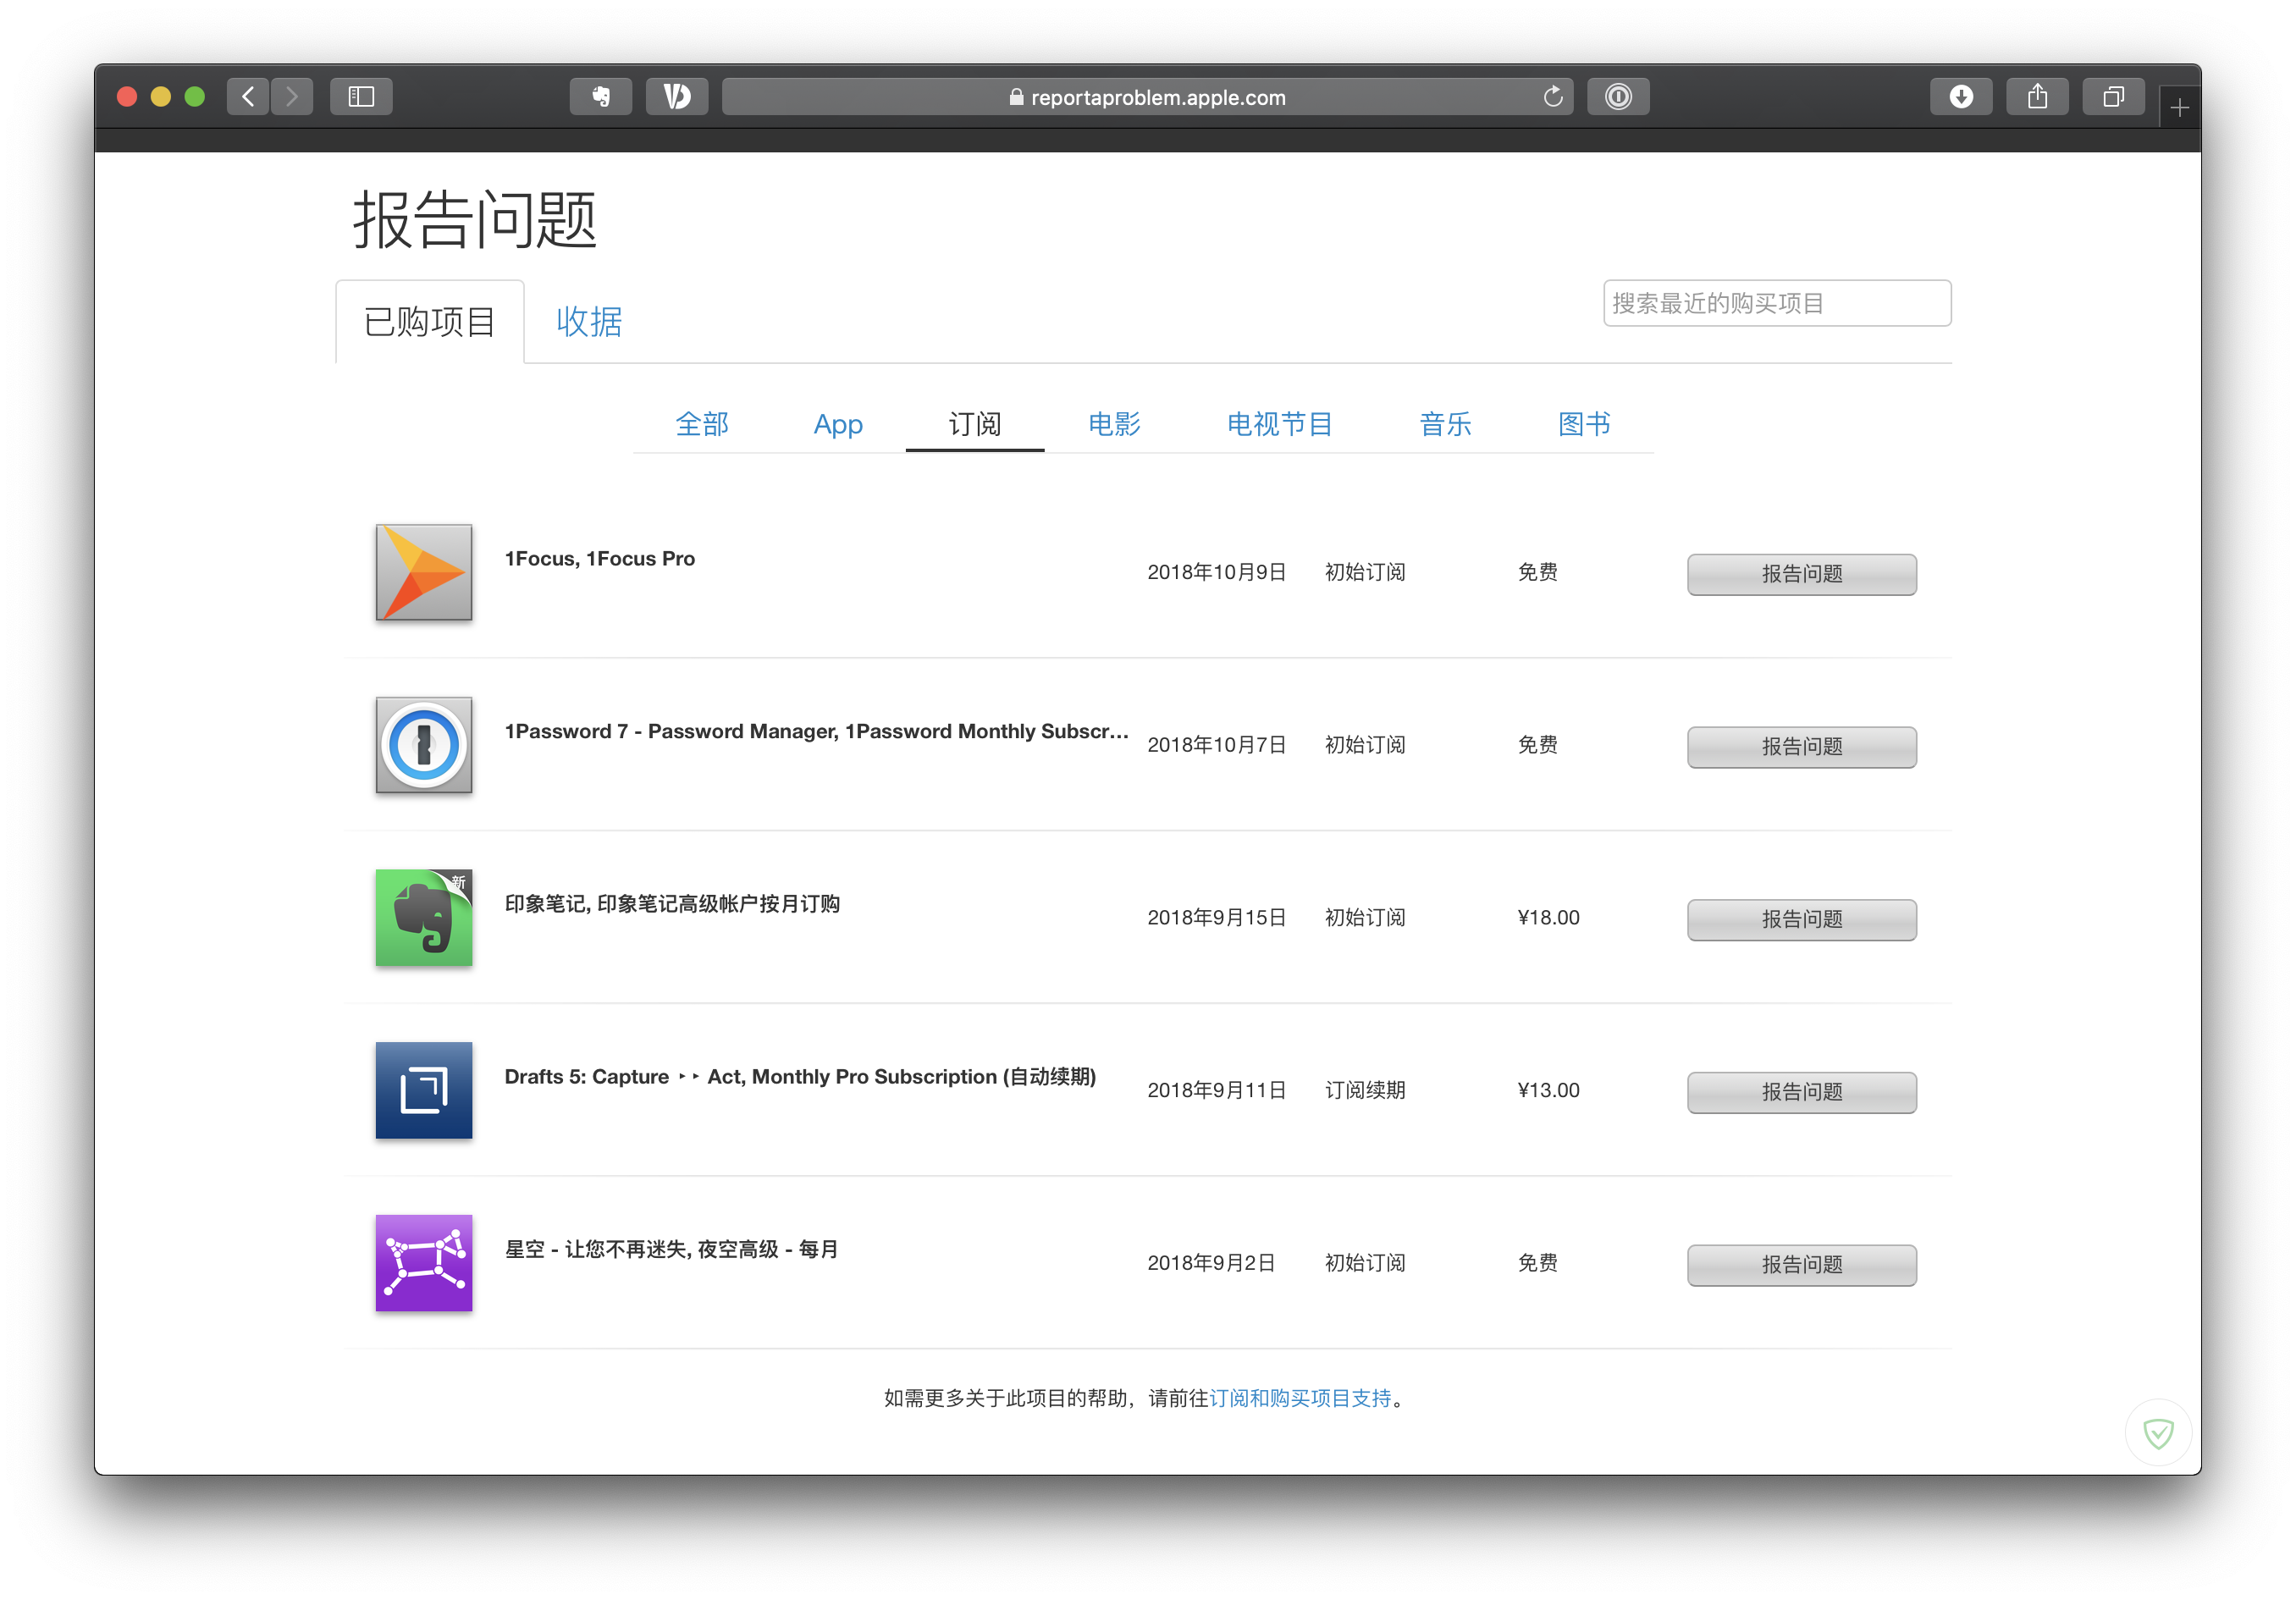The width and height of the screenshot is (2296, 1600).
Task: Switch to the 收据 tab
Action: pyautogui.click(x=589, y=322)
